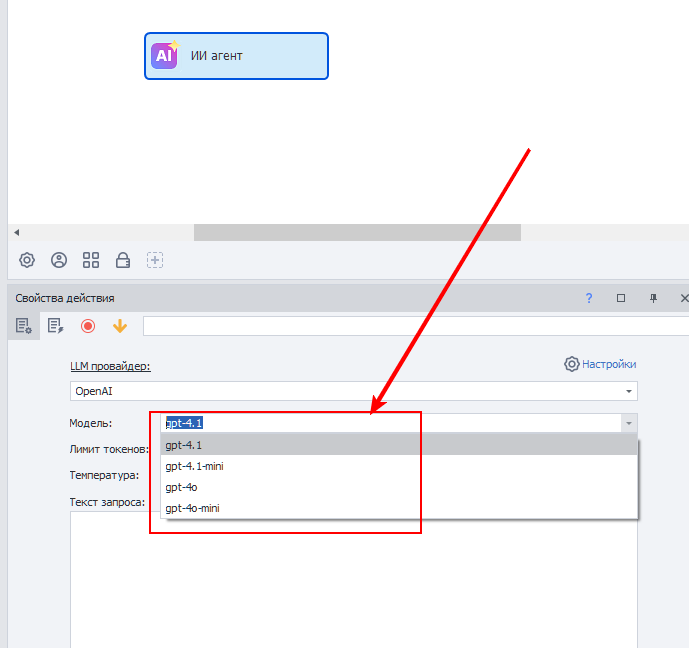Collapse the Модель dropdown arrow

pos(629,424)
